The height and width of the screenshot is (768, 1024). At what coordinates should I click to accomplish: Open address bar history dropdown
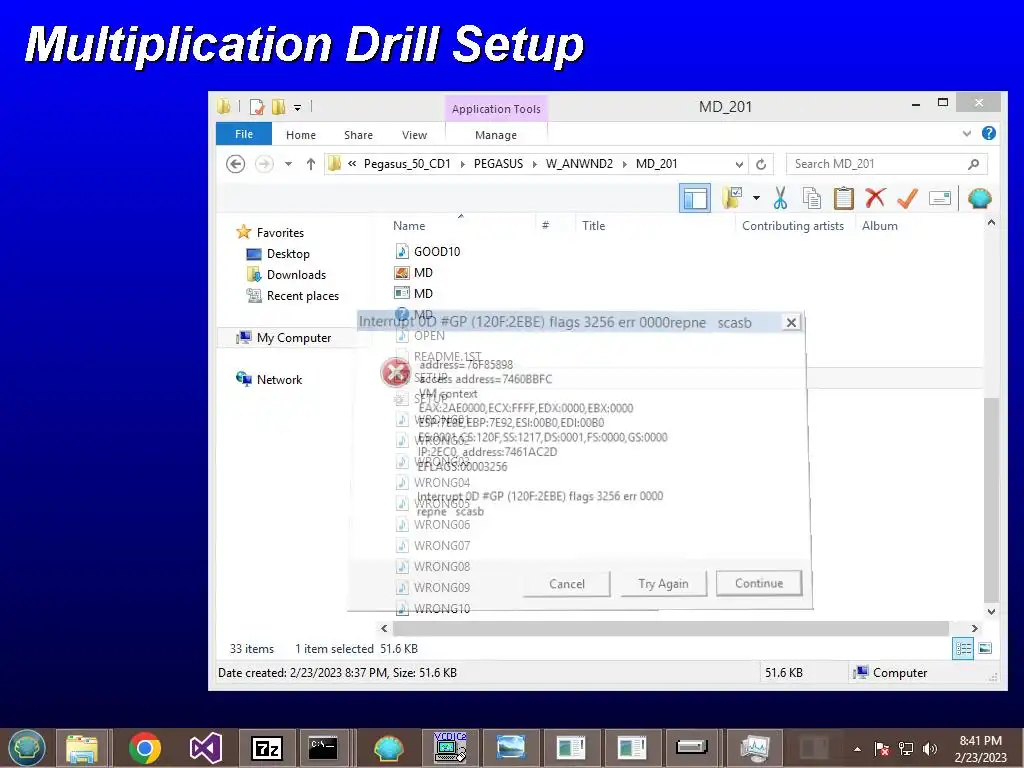coord(739,164)
